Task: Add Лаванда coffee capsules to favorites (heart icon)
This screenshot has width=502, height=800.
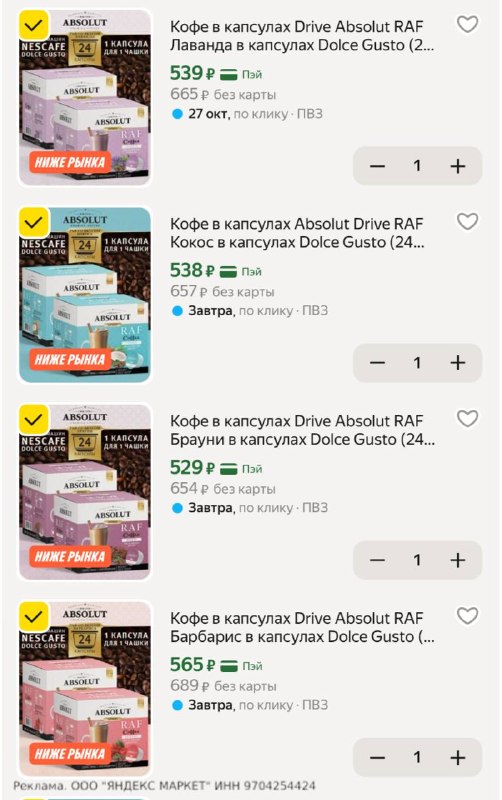Action: coord(467,24)
